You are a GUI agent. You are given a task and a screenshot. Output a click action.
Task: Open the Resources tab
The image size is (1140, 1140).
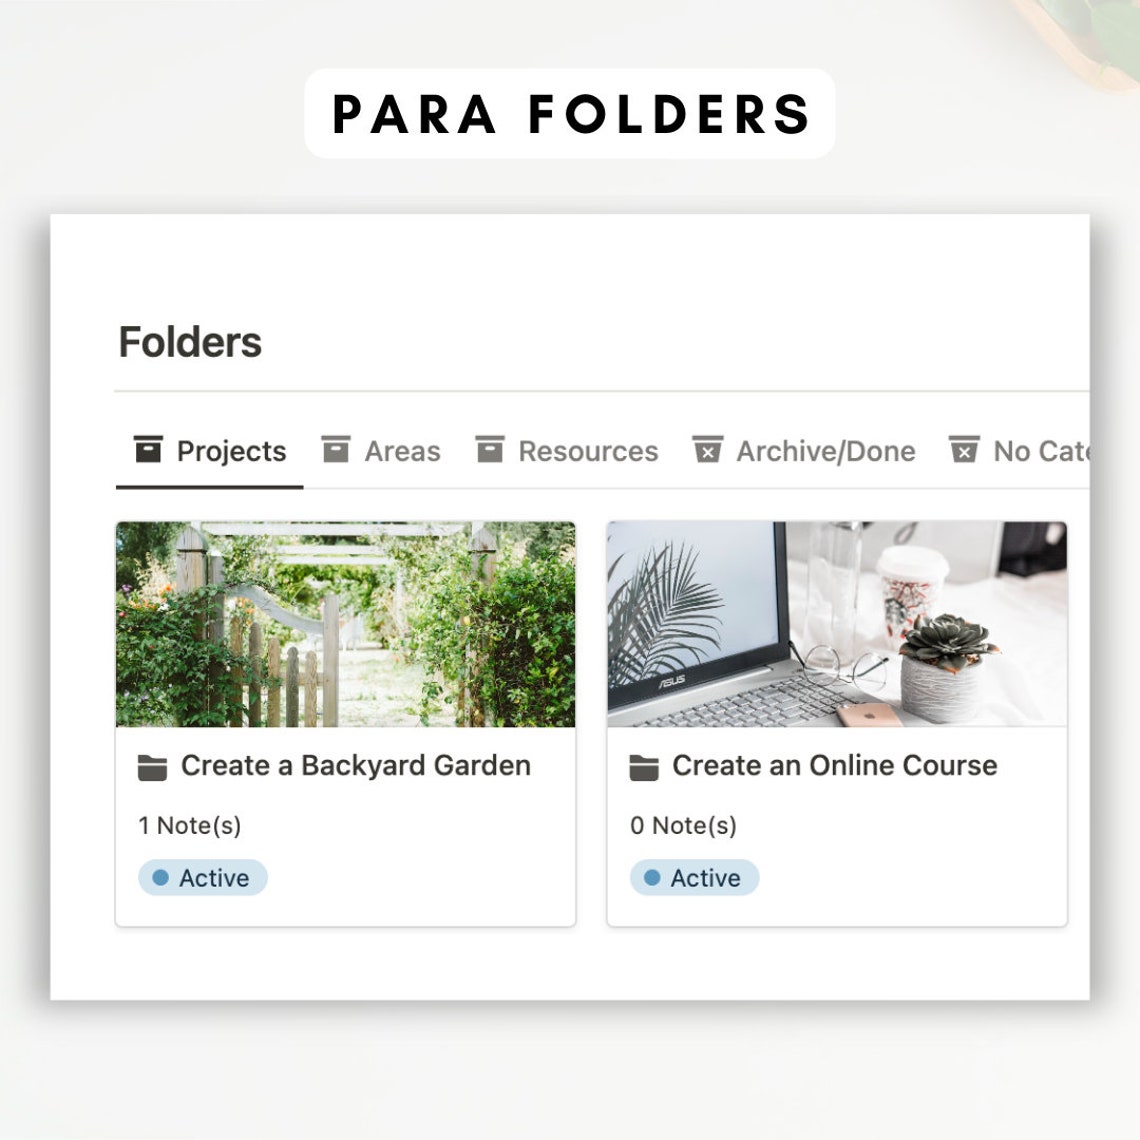[x=567, y=451]
